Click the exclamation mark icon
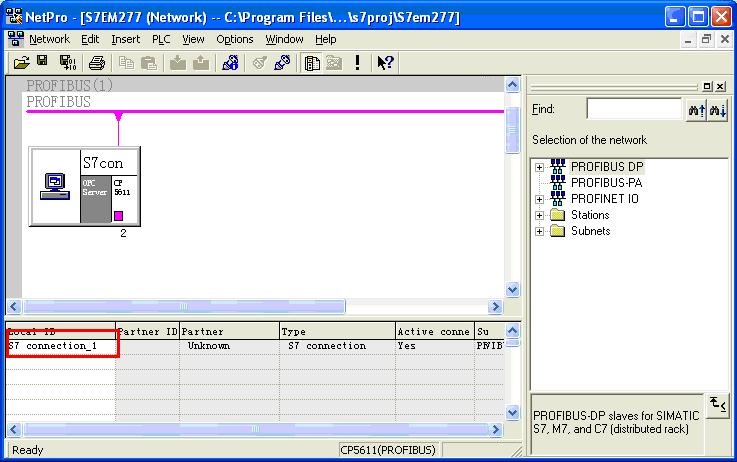 pos(358,63)
